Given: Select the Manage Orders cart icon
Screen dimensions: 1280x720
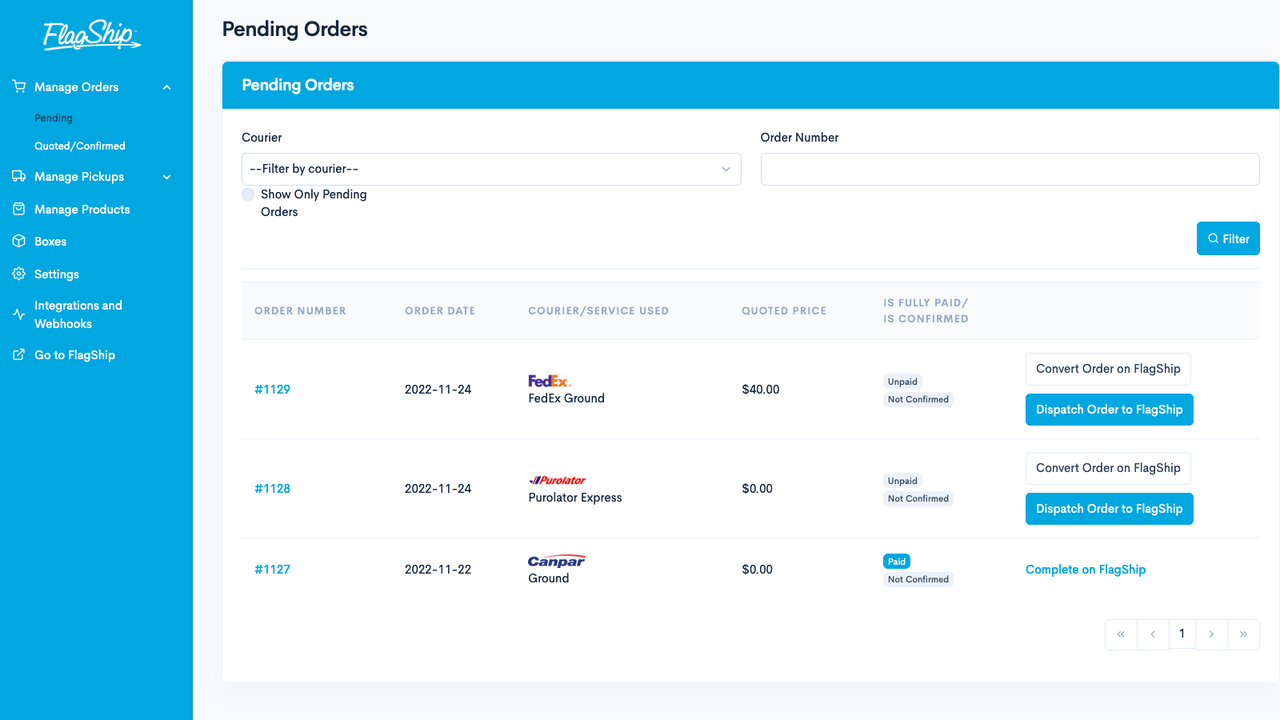Looking at the screenshot, I should pos(18,87).
